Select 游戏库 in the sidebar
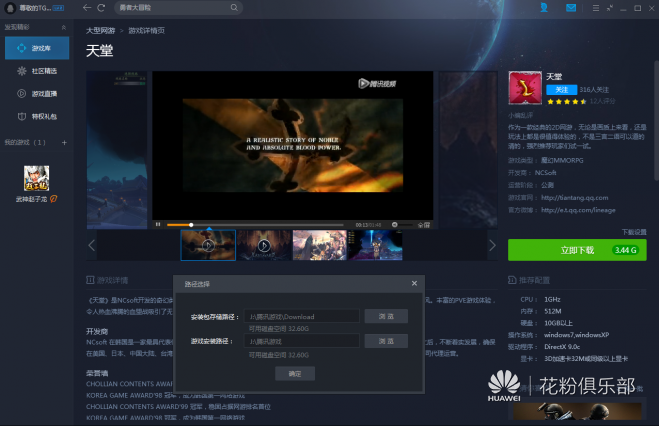The height and width of the screenshot is (426, 659). click(x=37, y=48)
